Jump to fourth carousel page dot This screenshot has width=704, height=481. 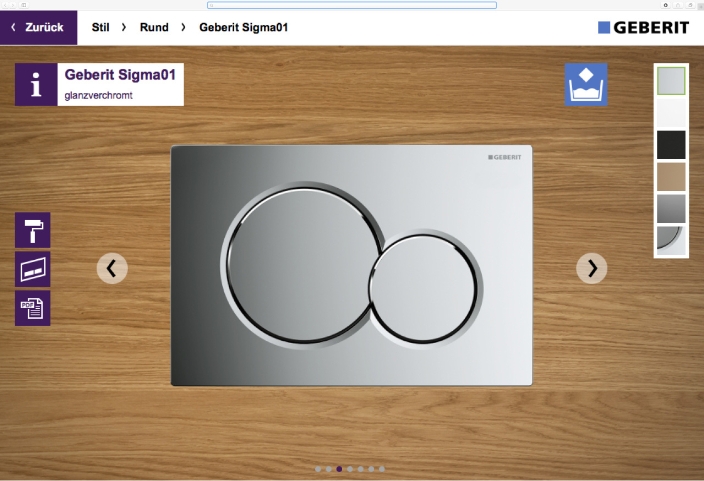(350, 469)
